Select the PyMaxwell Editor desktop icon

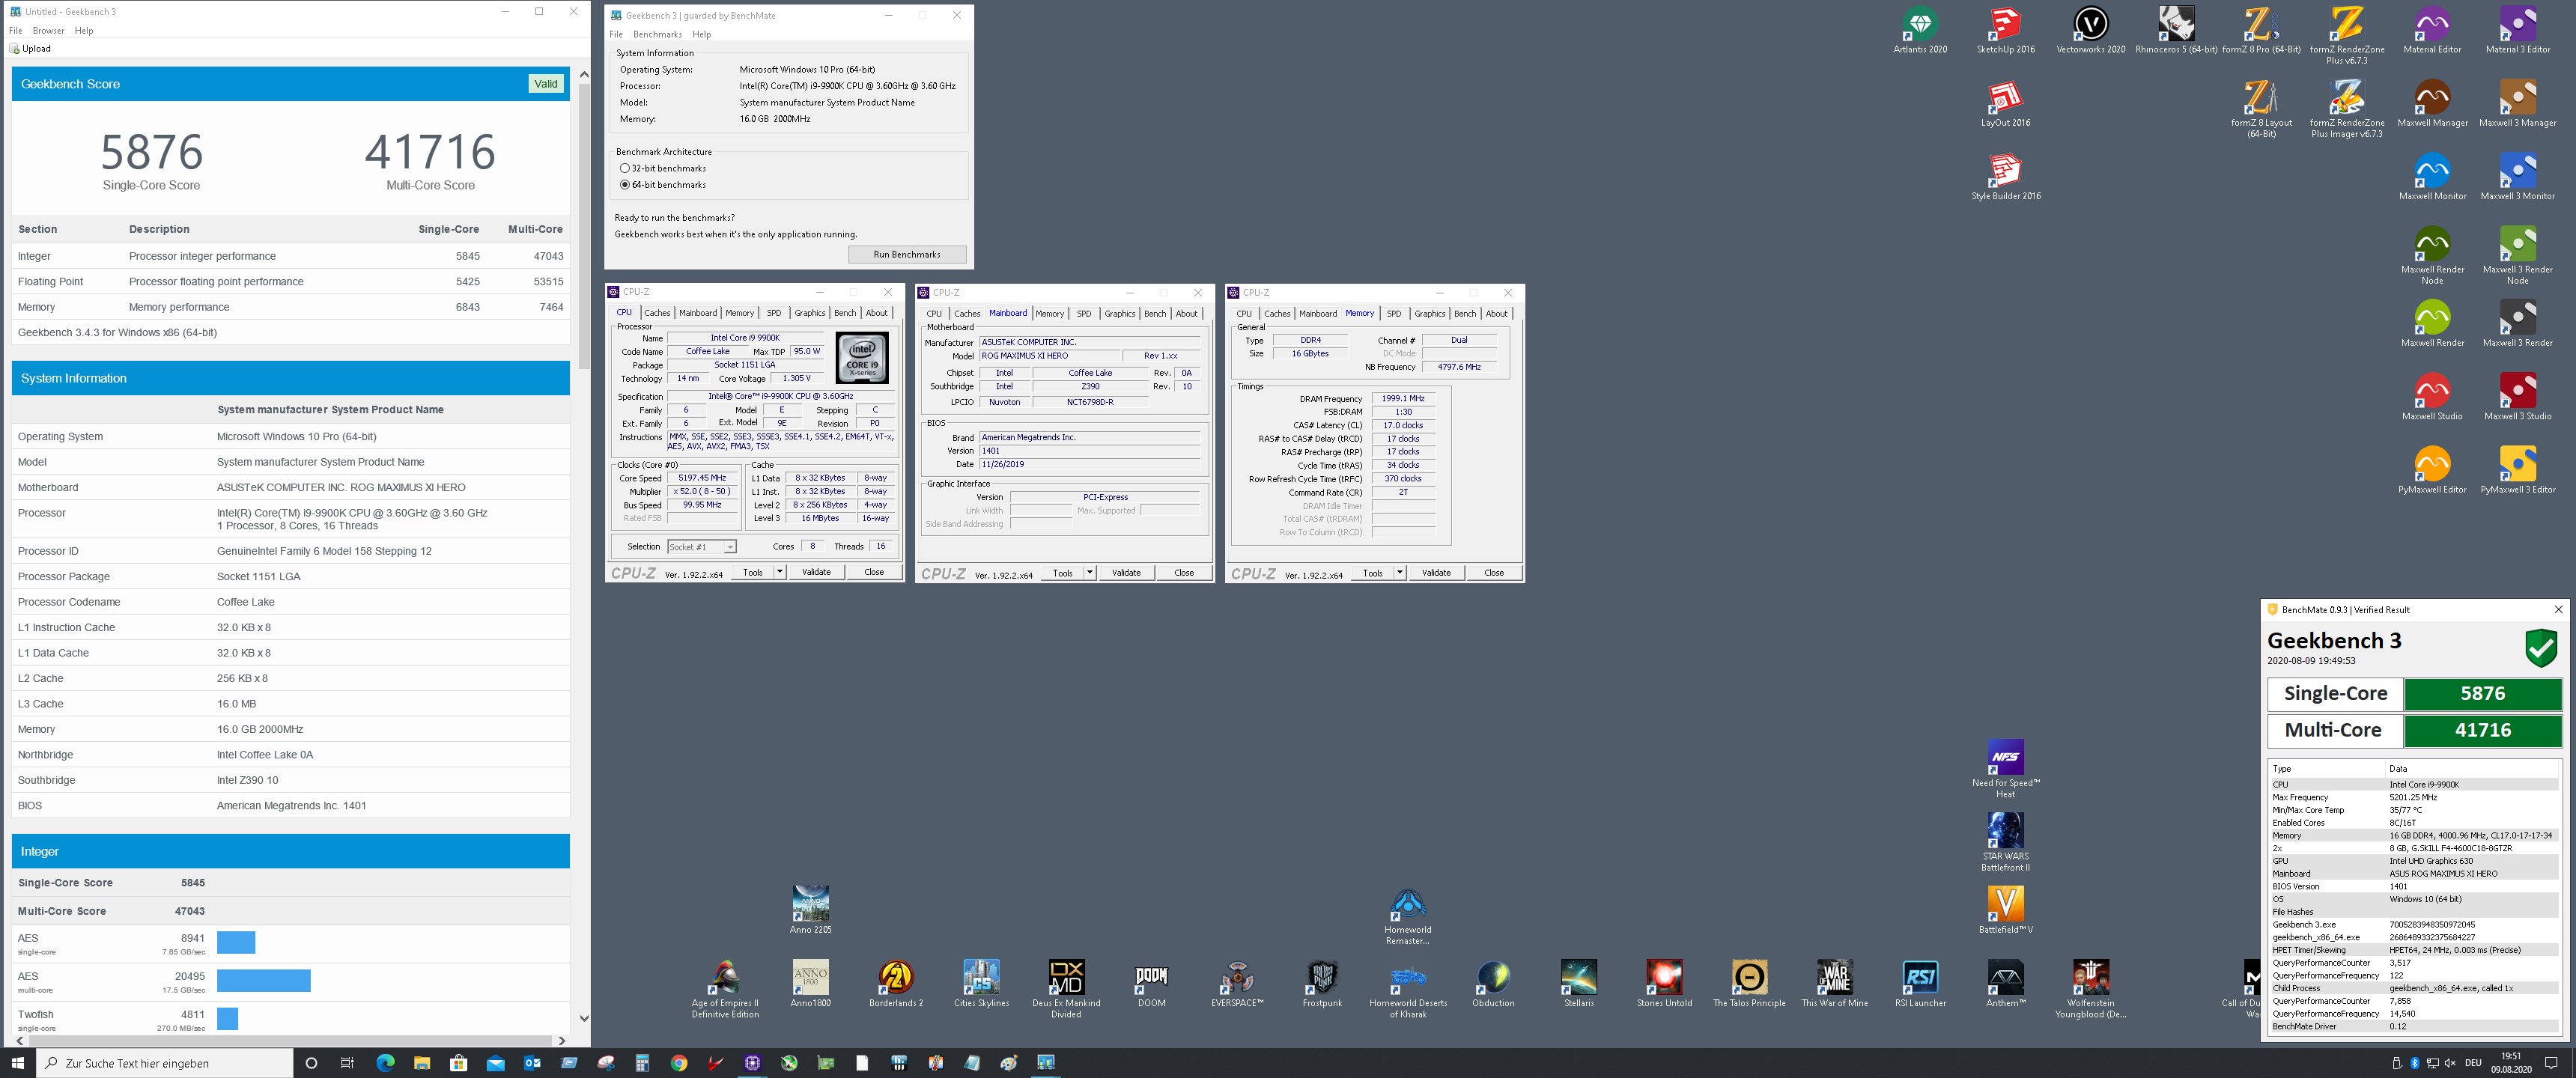2432,470
